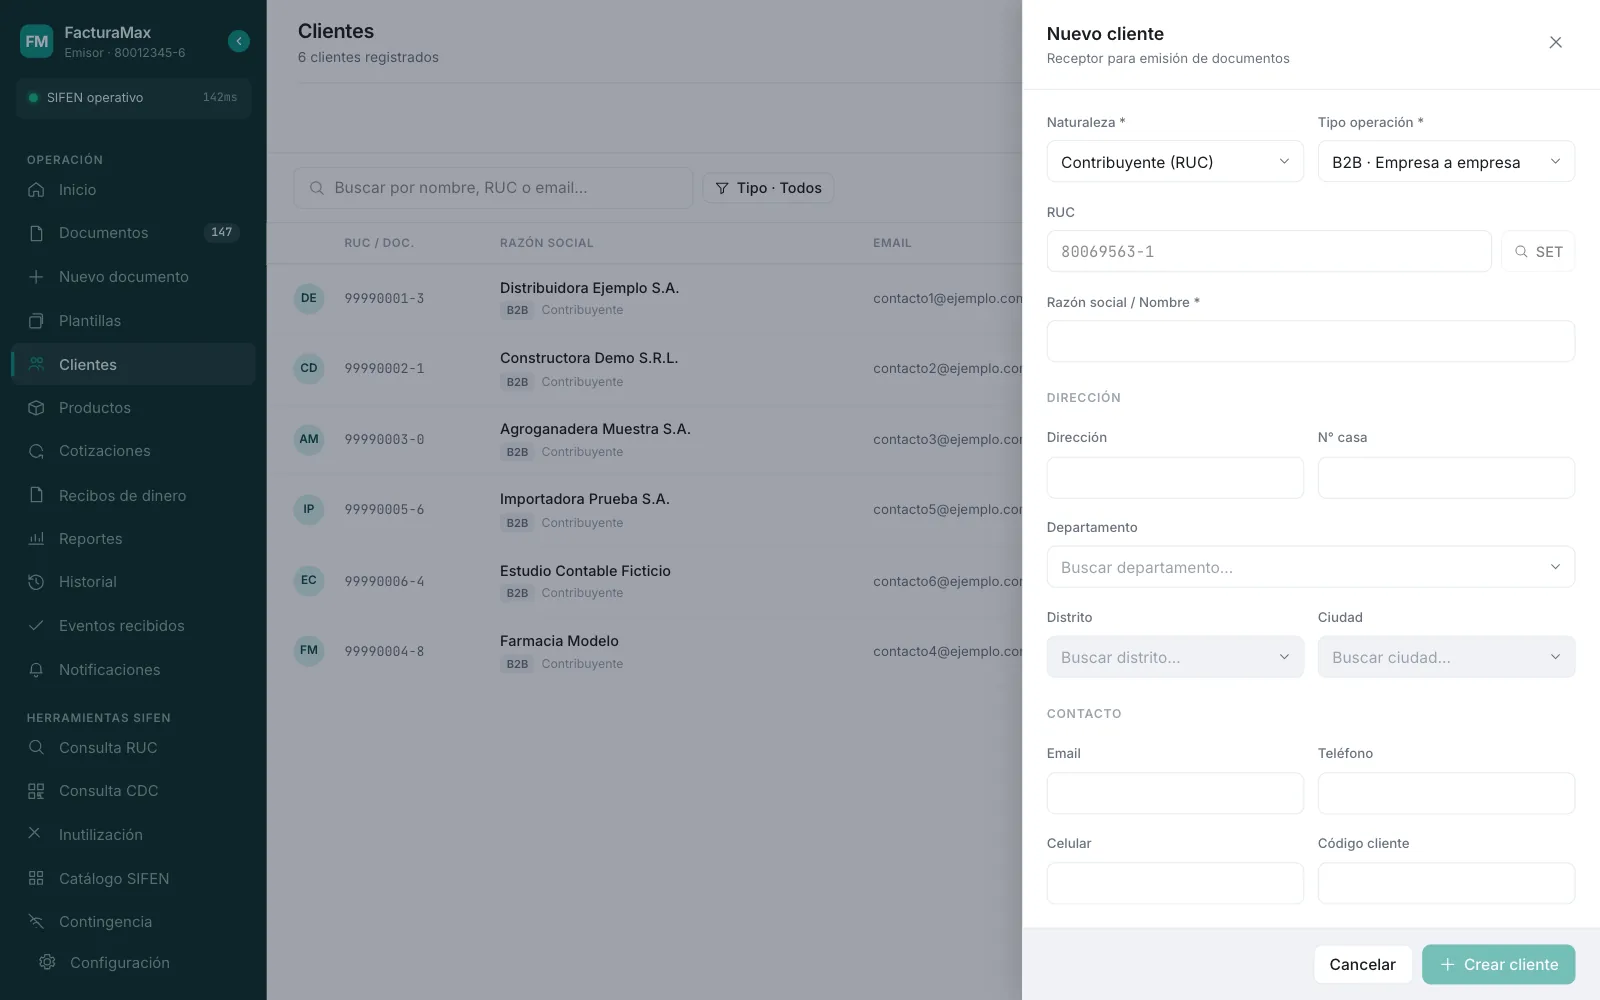1600x1000 pixels.
Task: Open Clientes in the sidebar menu
Action: (133, 364)
